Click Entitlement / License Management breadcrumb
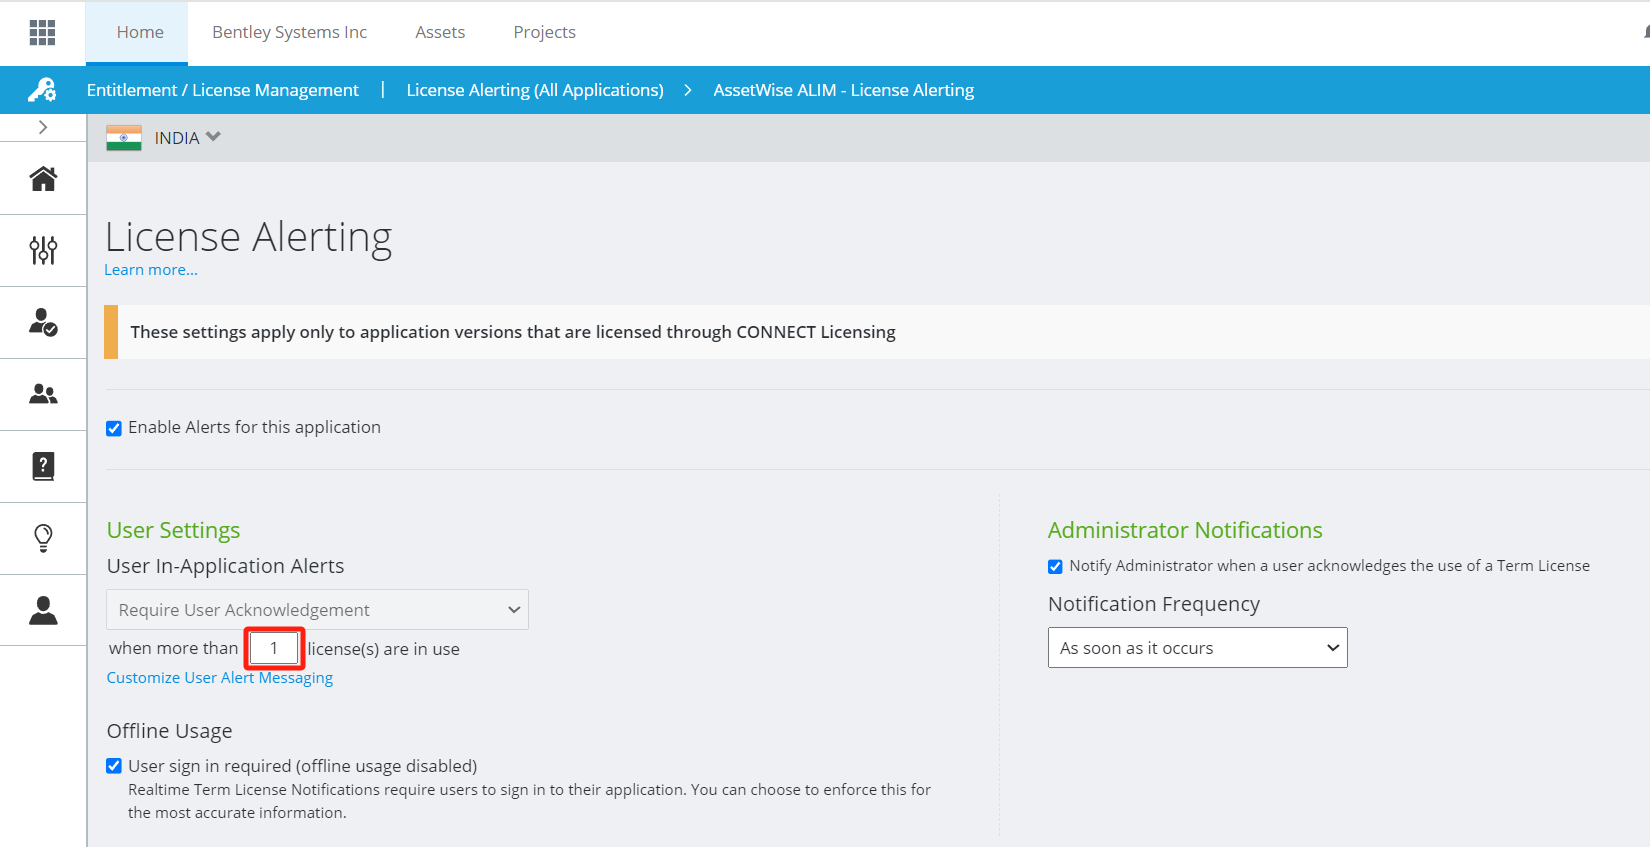 (222, 90)
